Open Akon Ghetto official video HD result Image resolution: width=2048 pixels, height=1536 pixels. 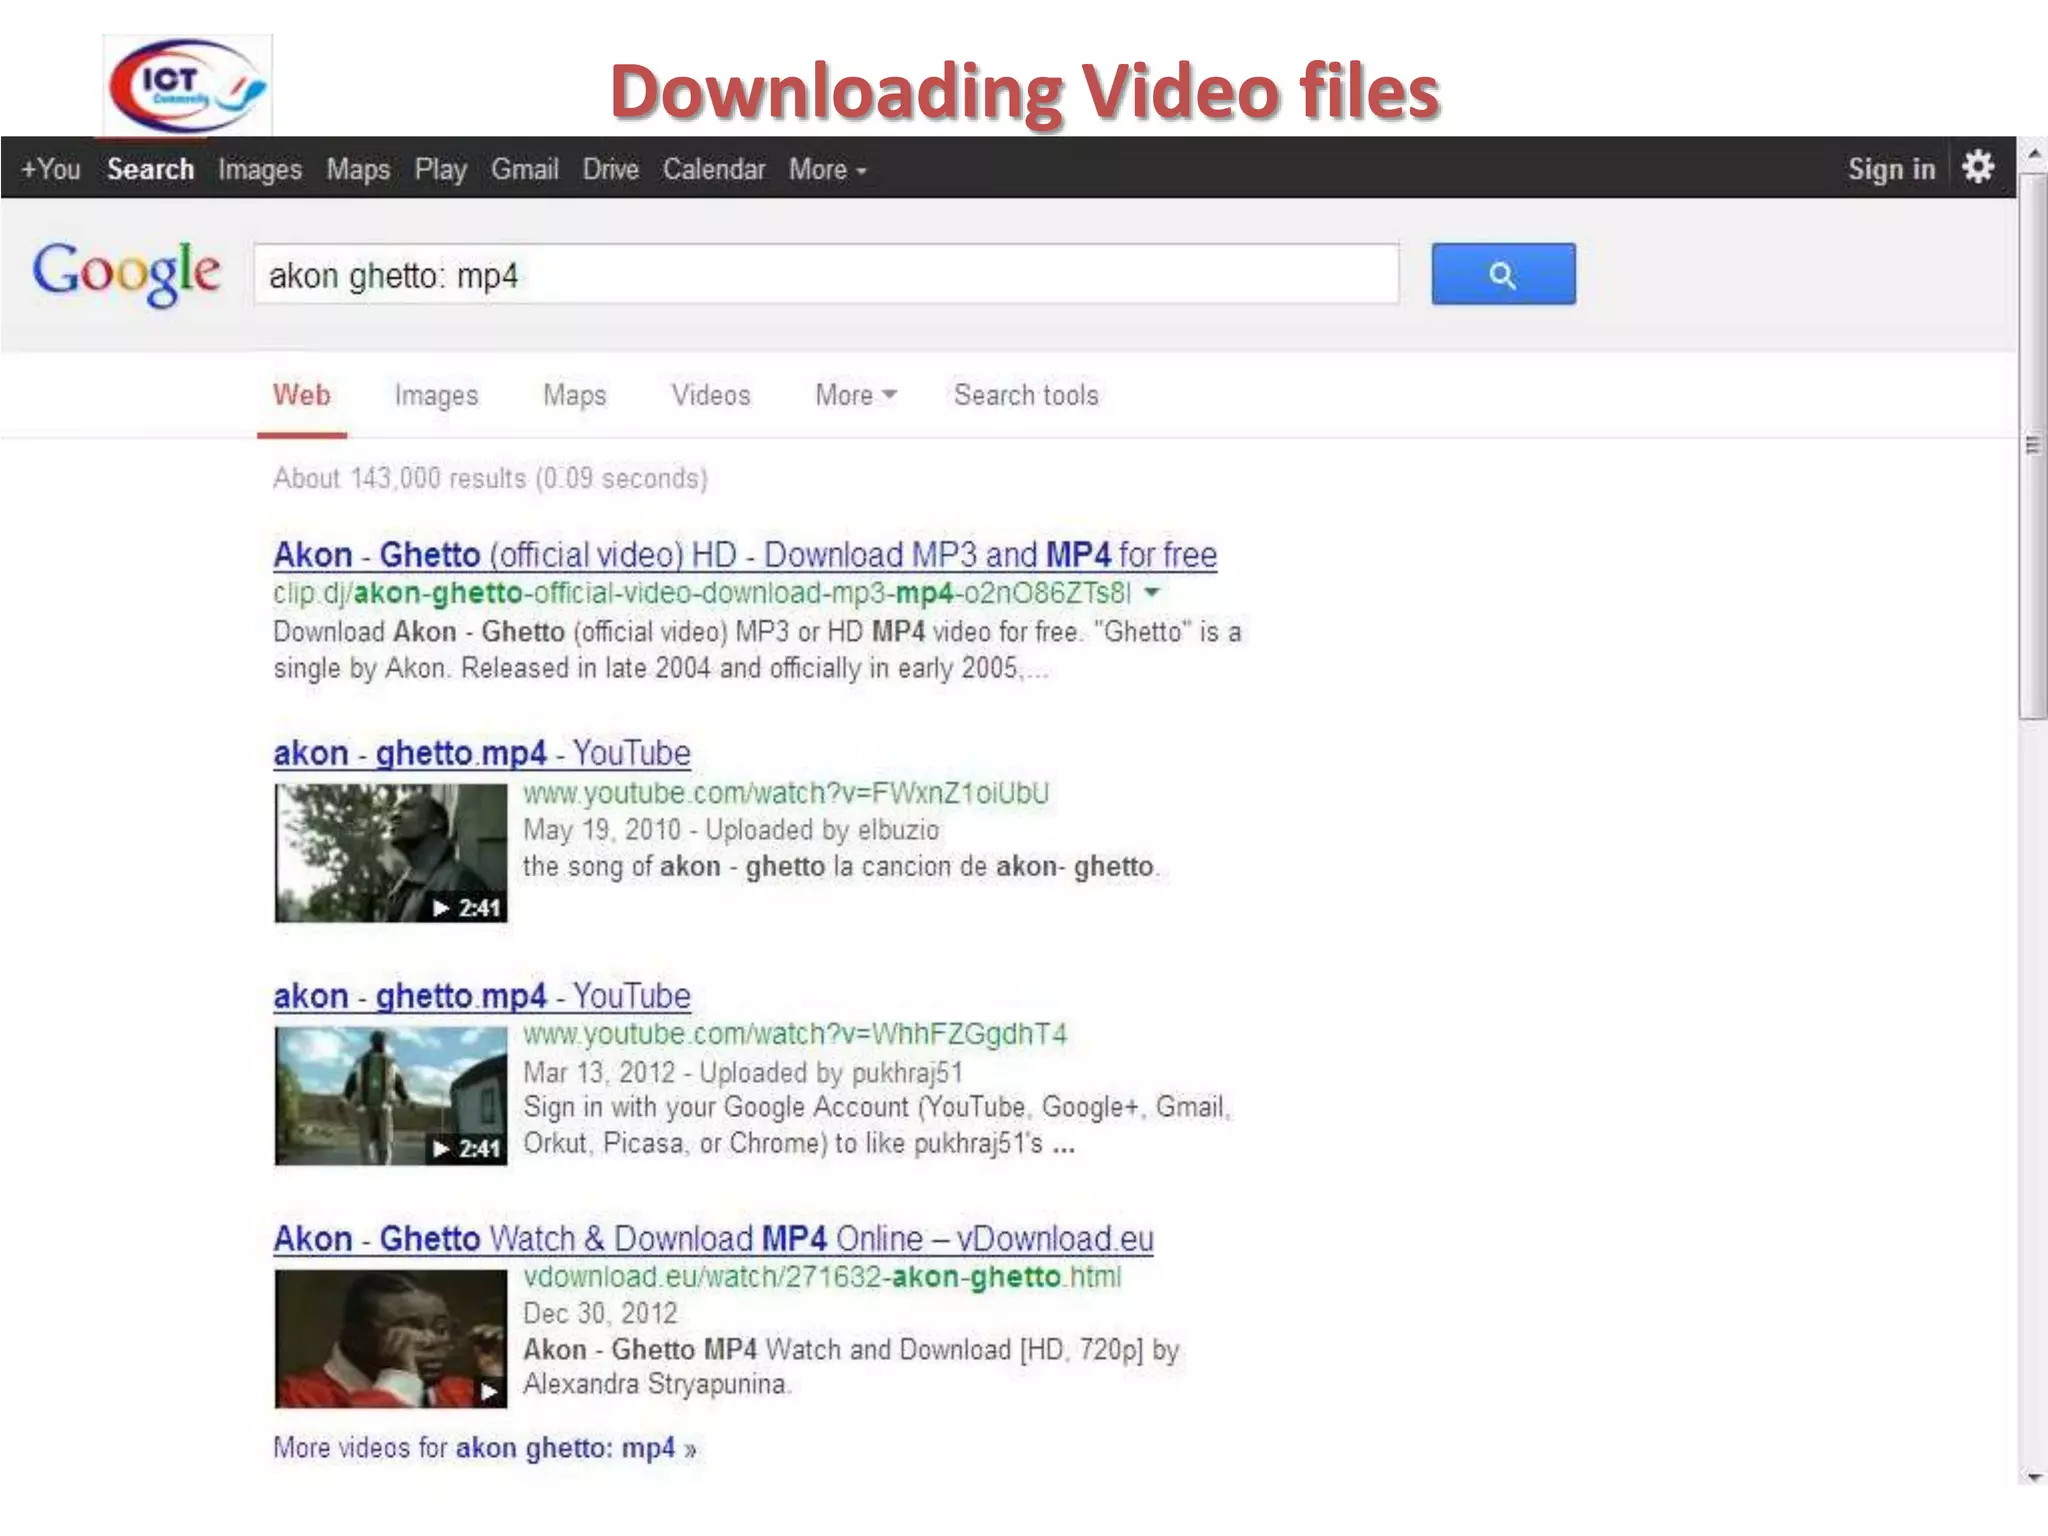click(745, 554)
